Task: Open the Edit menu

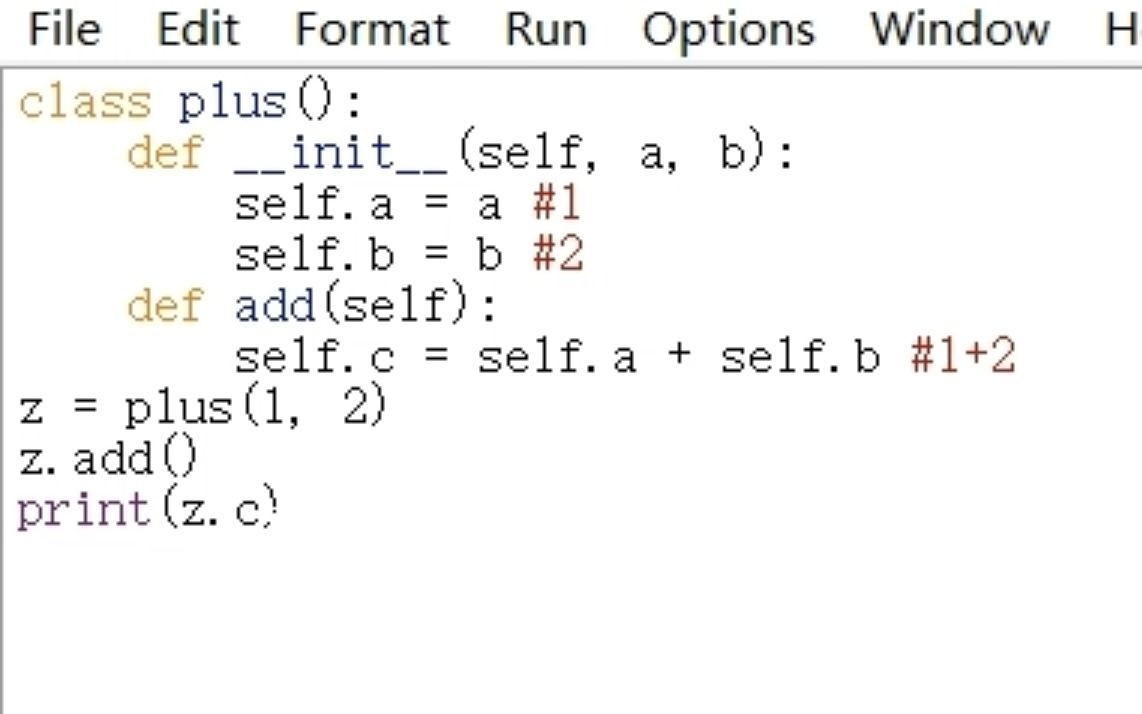Action: tap(197, 30)
